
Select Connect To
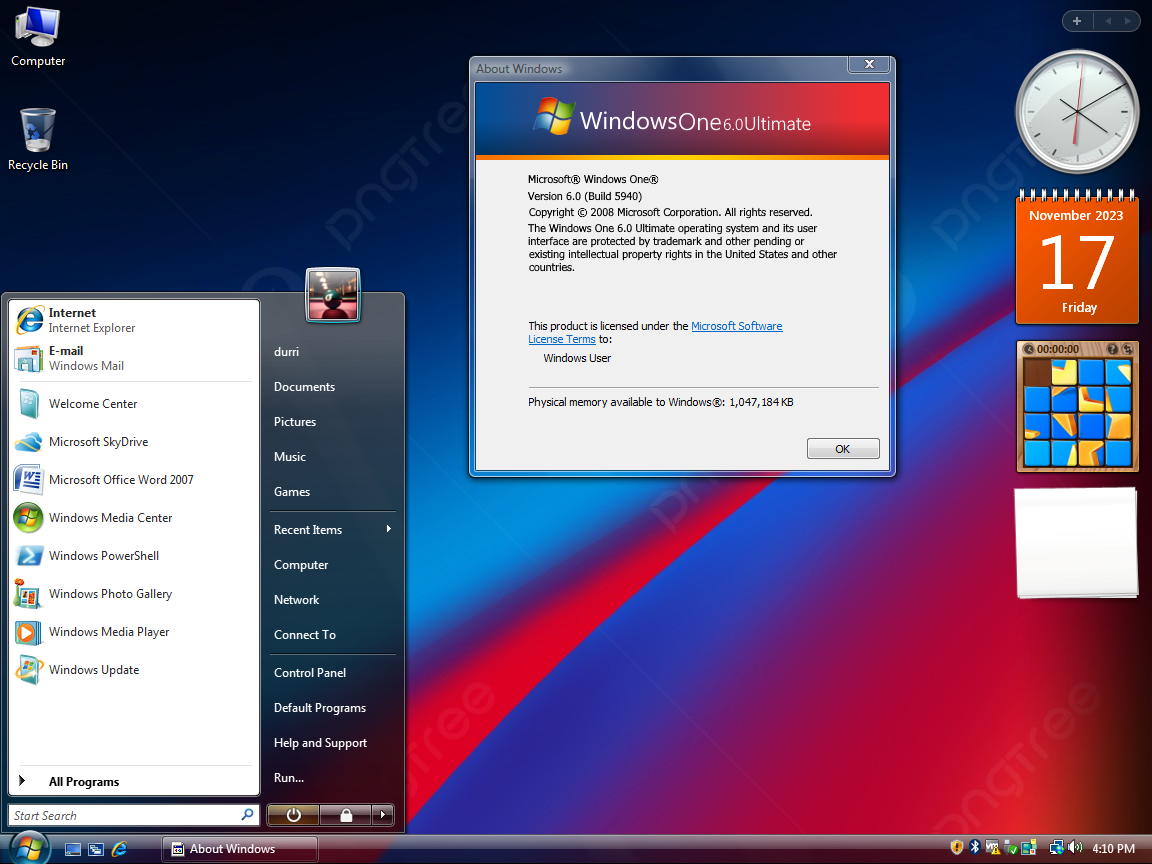pyautogui.click(x=331, y=635)
